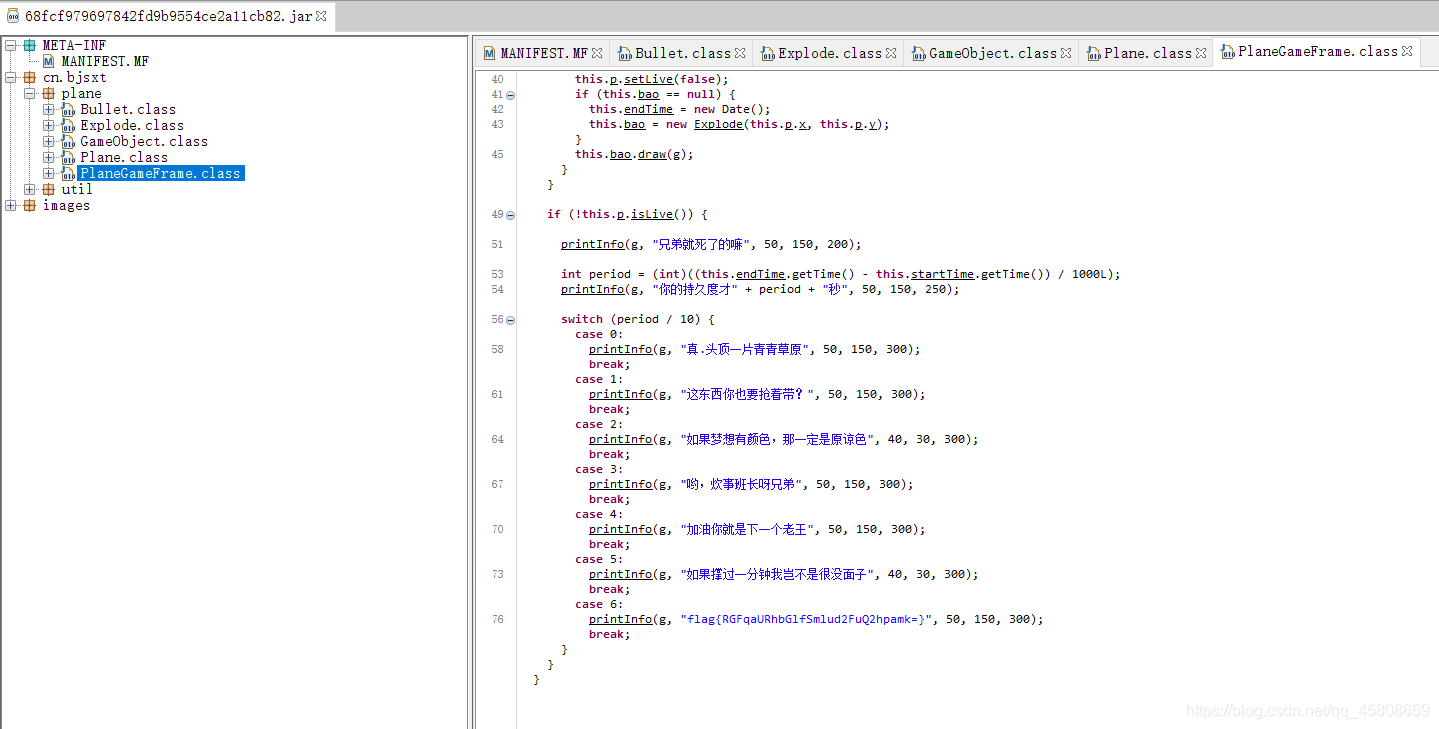
Task: Click the 'switch (period / 10)' statement
Action: [638, 319]
